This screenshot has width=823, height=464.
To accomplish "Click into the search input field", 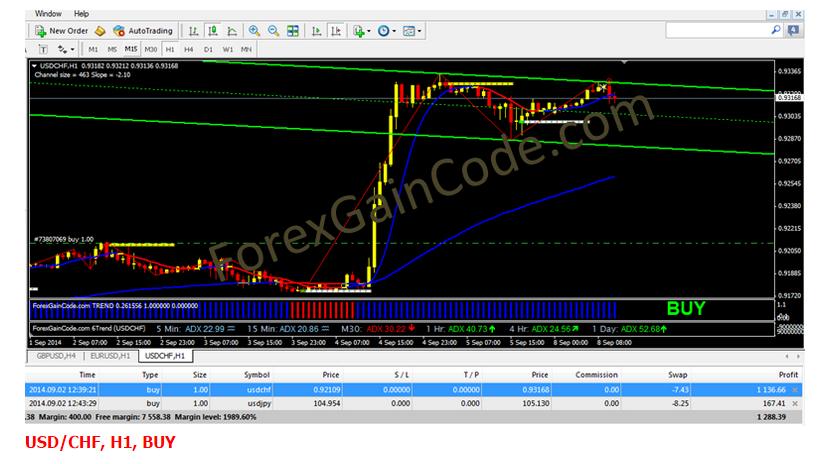I will pos(718,30).
